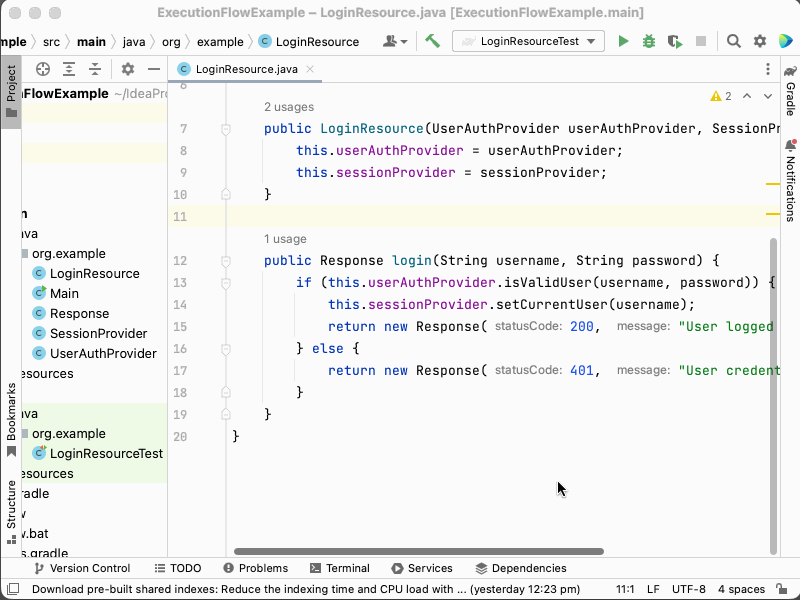This screenshot has height=600, width=800.
Task: Click the 11:1 caret position indicator
Action: point(625,589)
